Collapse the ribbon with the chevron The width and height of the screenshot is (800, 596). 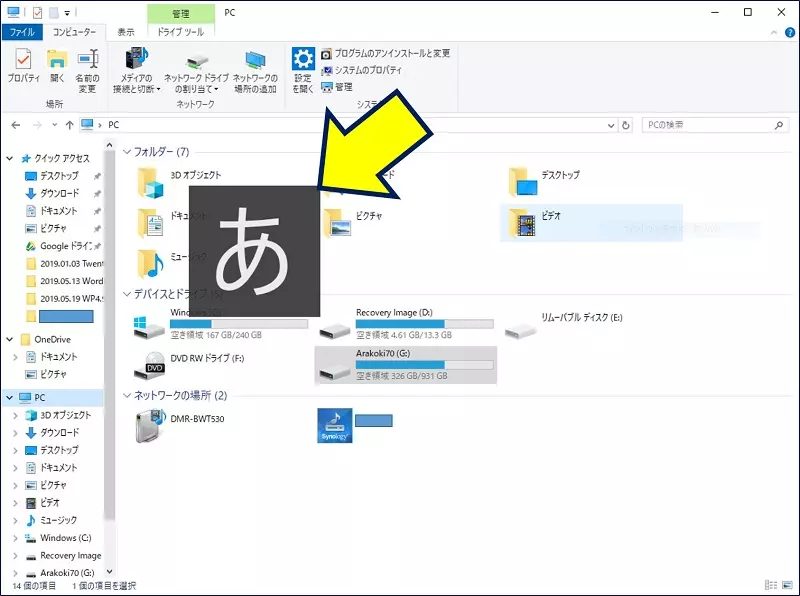(x=774, y=33)
